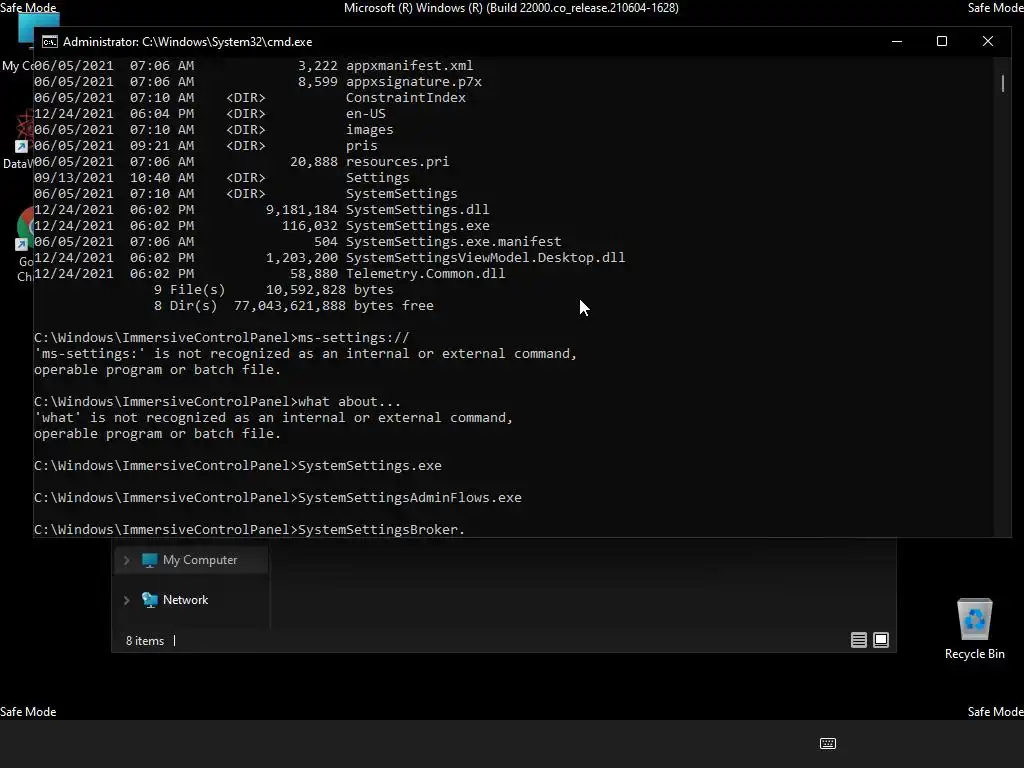Click the appxmanifest.xml file name
The image size is (1024, 768).
[x=409, y=66]
